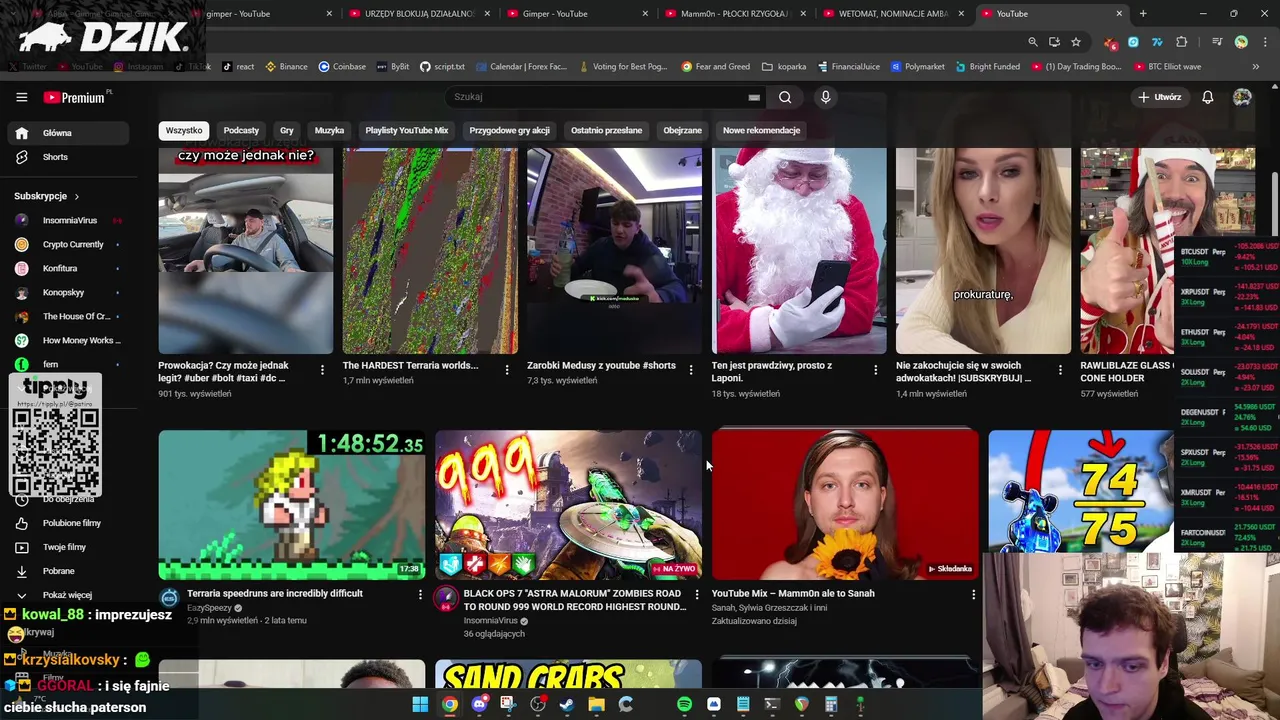The width and height of the screenshot is (1280, 720).
Task: Open Discord from the taskbar
Action: point(479,704)
